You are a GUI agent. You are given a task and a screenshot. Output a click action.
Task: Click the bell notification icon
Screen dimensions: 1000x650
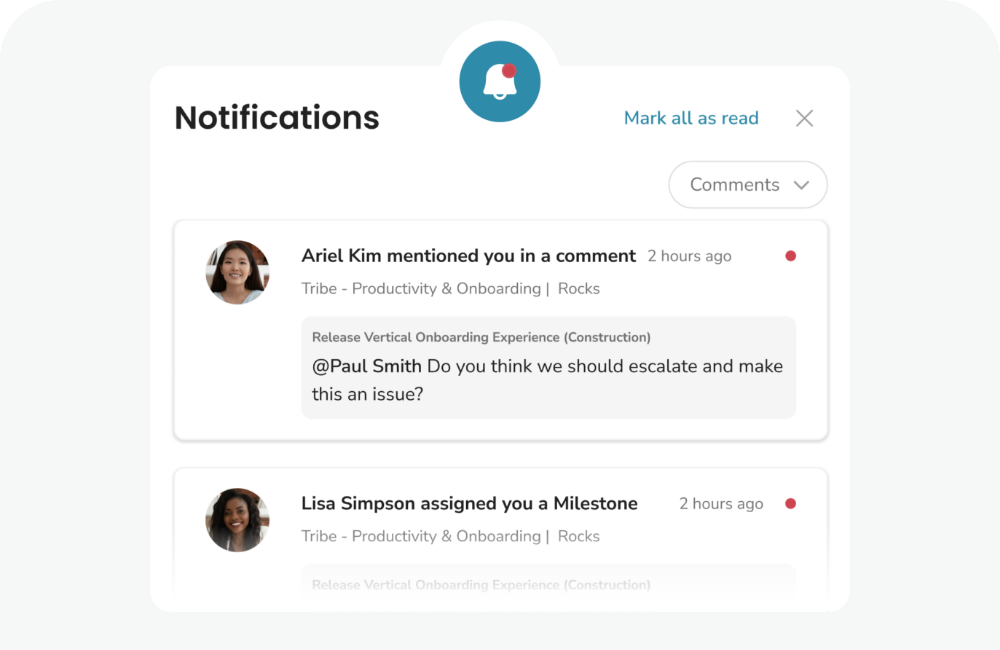point(499,82)
